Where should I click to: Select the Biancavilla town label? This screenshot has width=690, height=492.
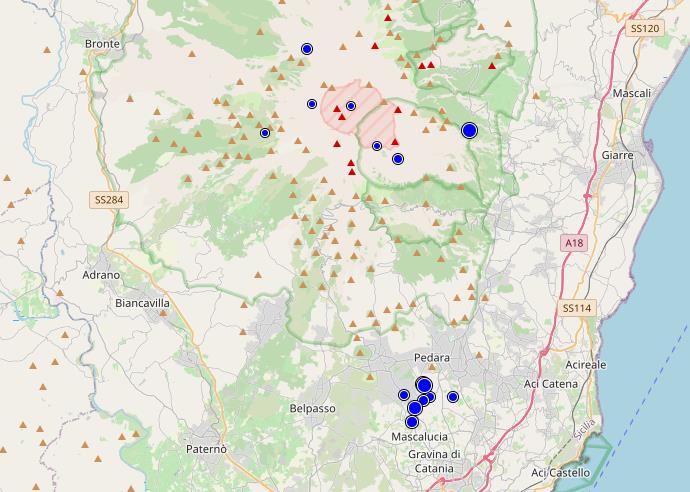click(143, 302)
